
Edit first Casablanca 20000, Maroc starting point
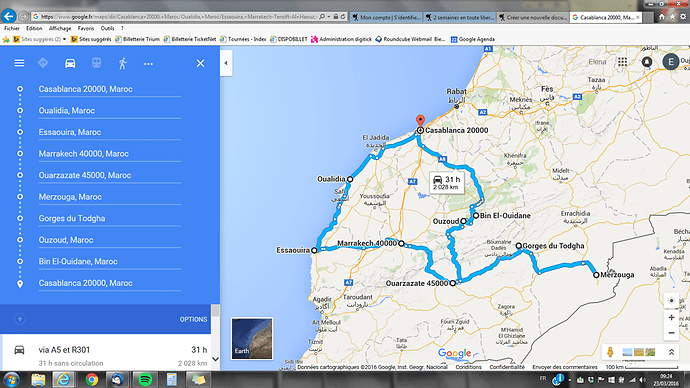tap(110, 89)
